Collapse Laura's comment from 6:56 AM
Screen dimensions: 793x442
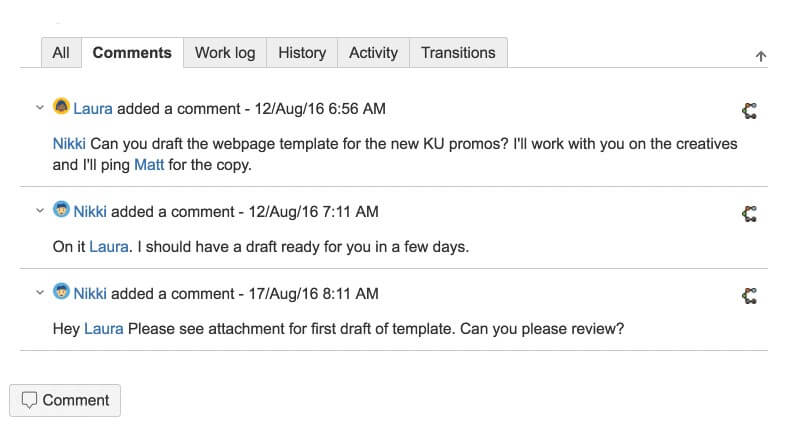click(x=39, y=108)
